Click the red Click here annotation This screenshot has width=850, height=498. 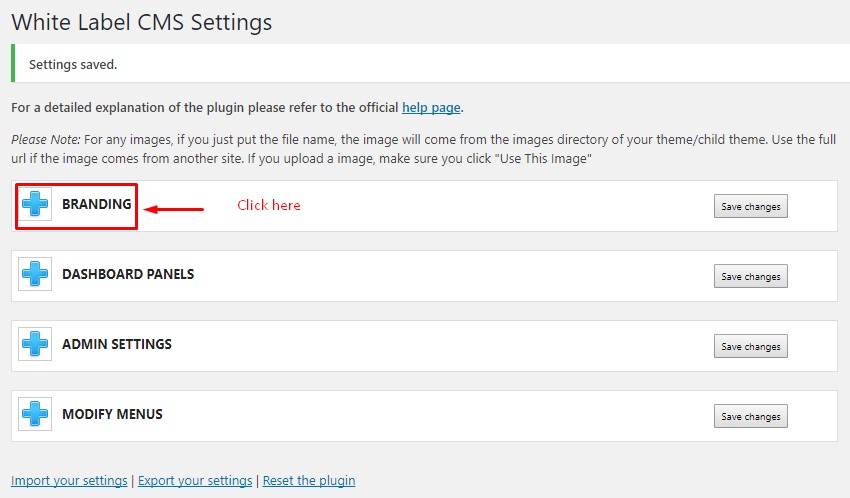269,205
